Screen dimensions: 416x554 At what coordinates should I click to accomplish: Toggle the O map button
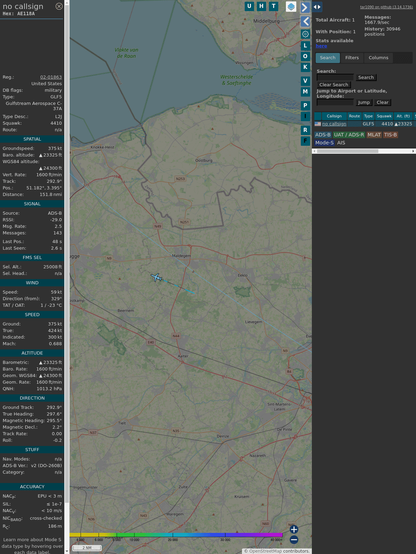click(x=305, y=56)
